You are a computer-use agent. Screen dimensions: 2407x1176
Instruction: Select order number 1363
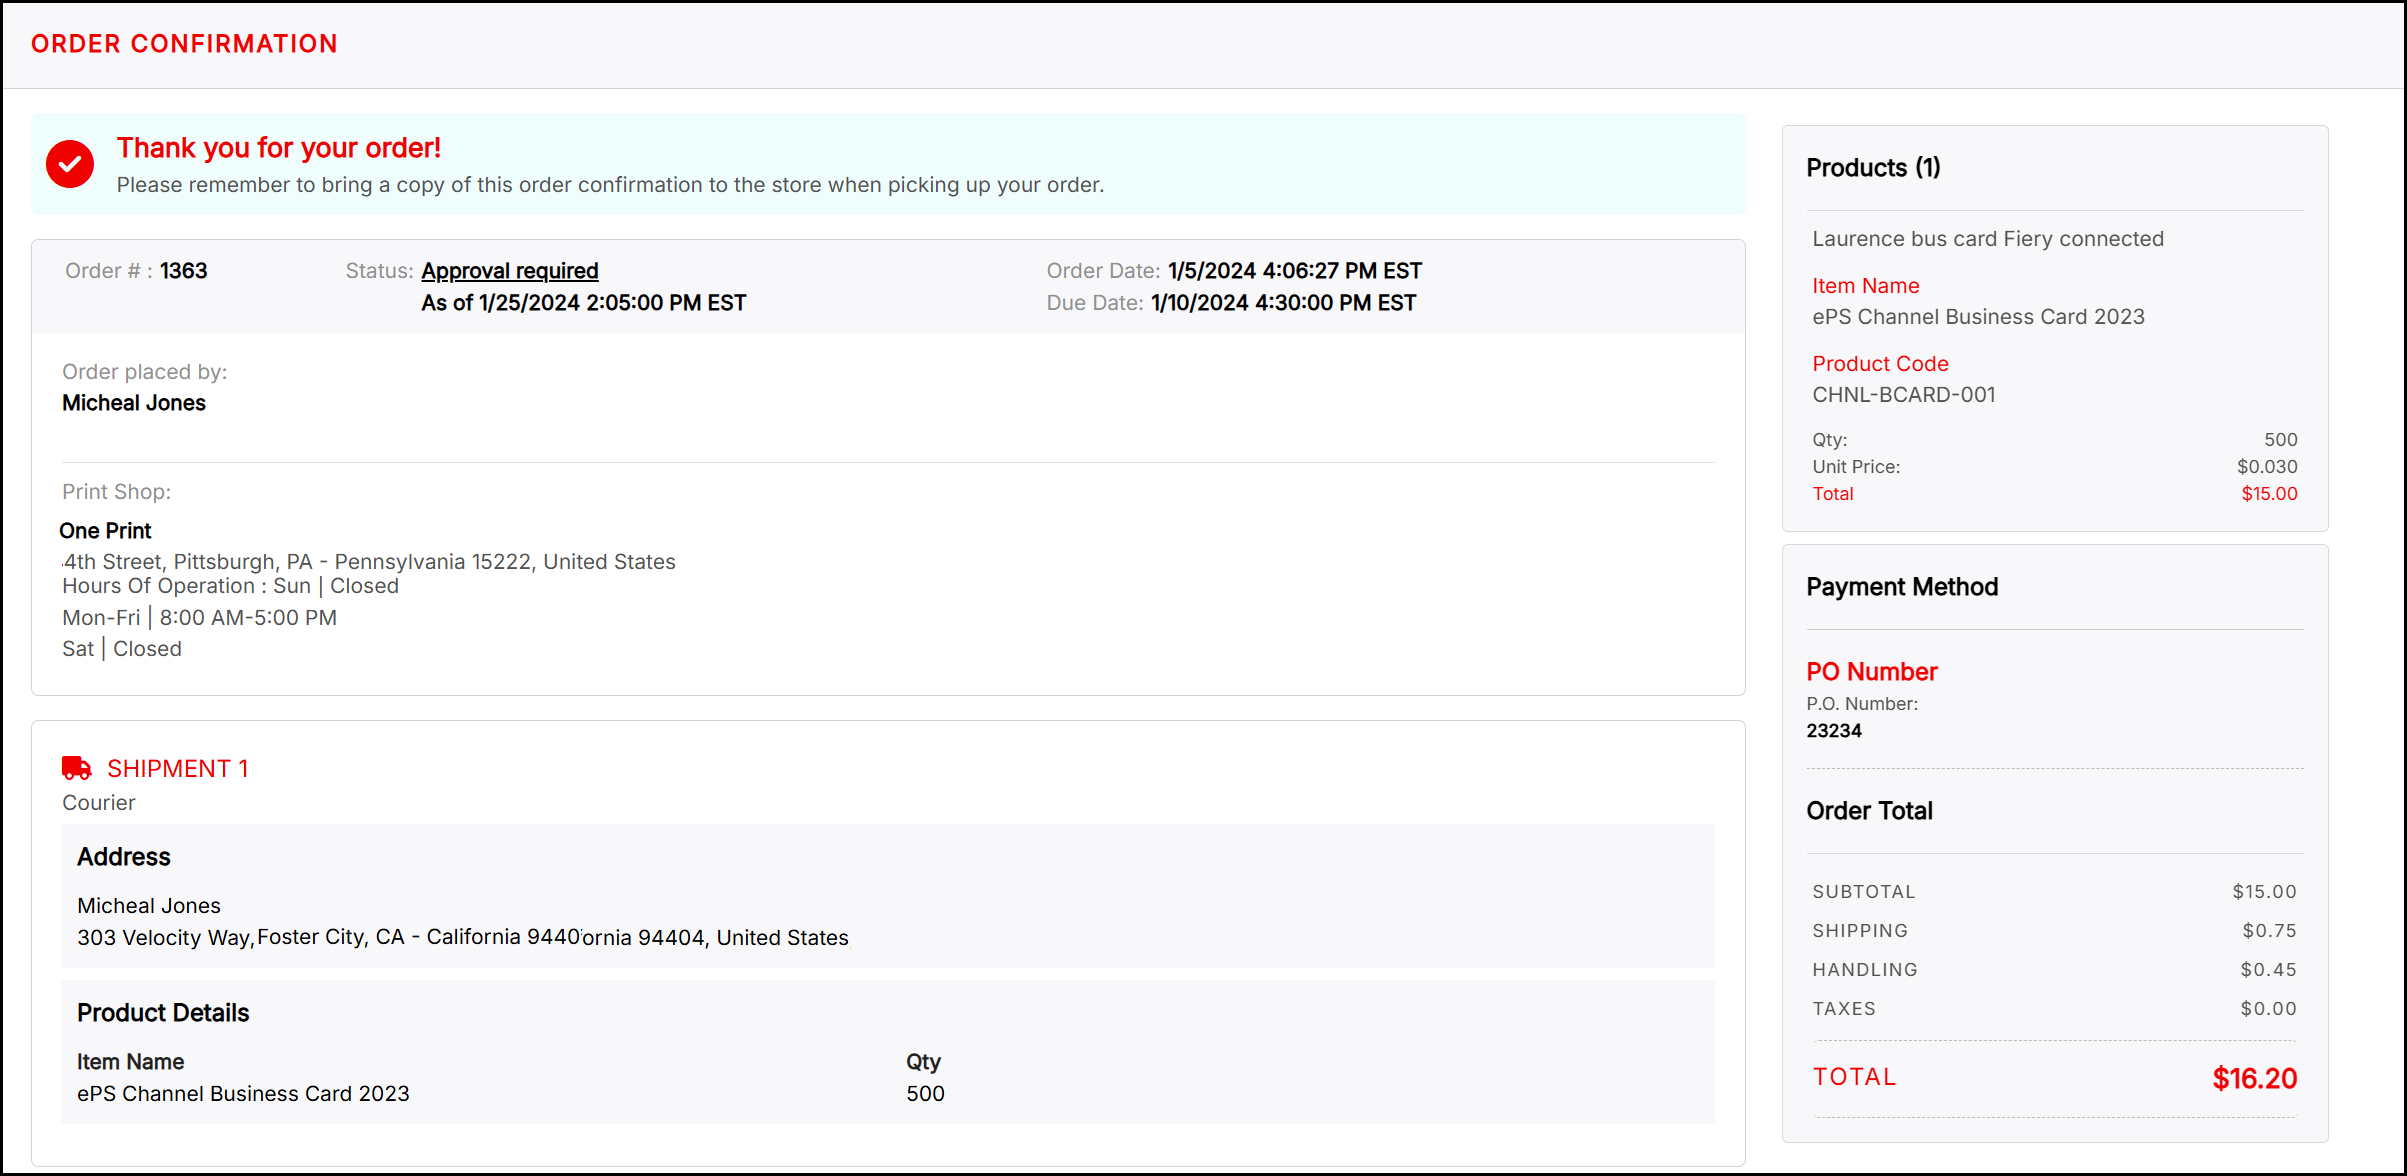pos(183,271)
